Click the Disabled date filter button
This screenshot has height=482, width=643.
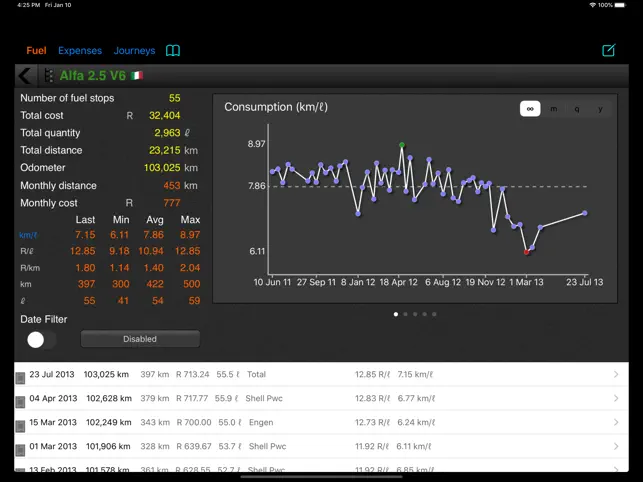tap(140, 339)
